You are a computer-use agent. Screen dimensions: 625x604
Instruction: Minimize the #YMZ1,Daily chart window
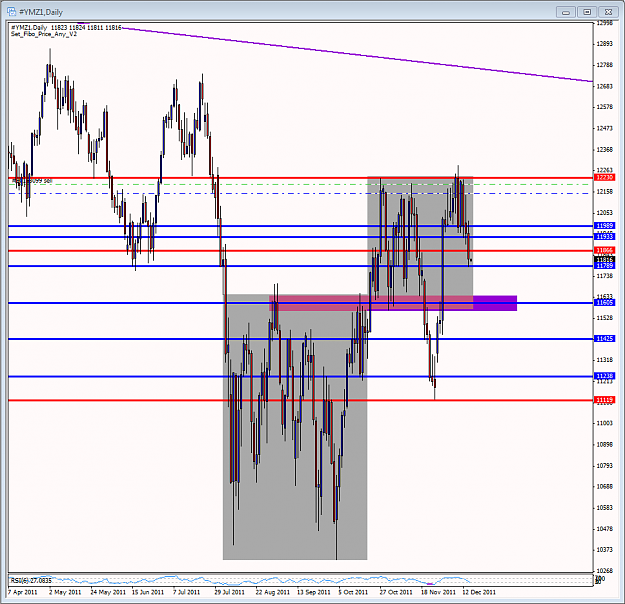click(566, 12)
